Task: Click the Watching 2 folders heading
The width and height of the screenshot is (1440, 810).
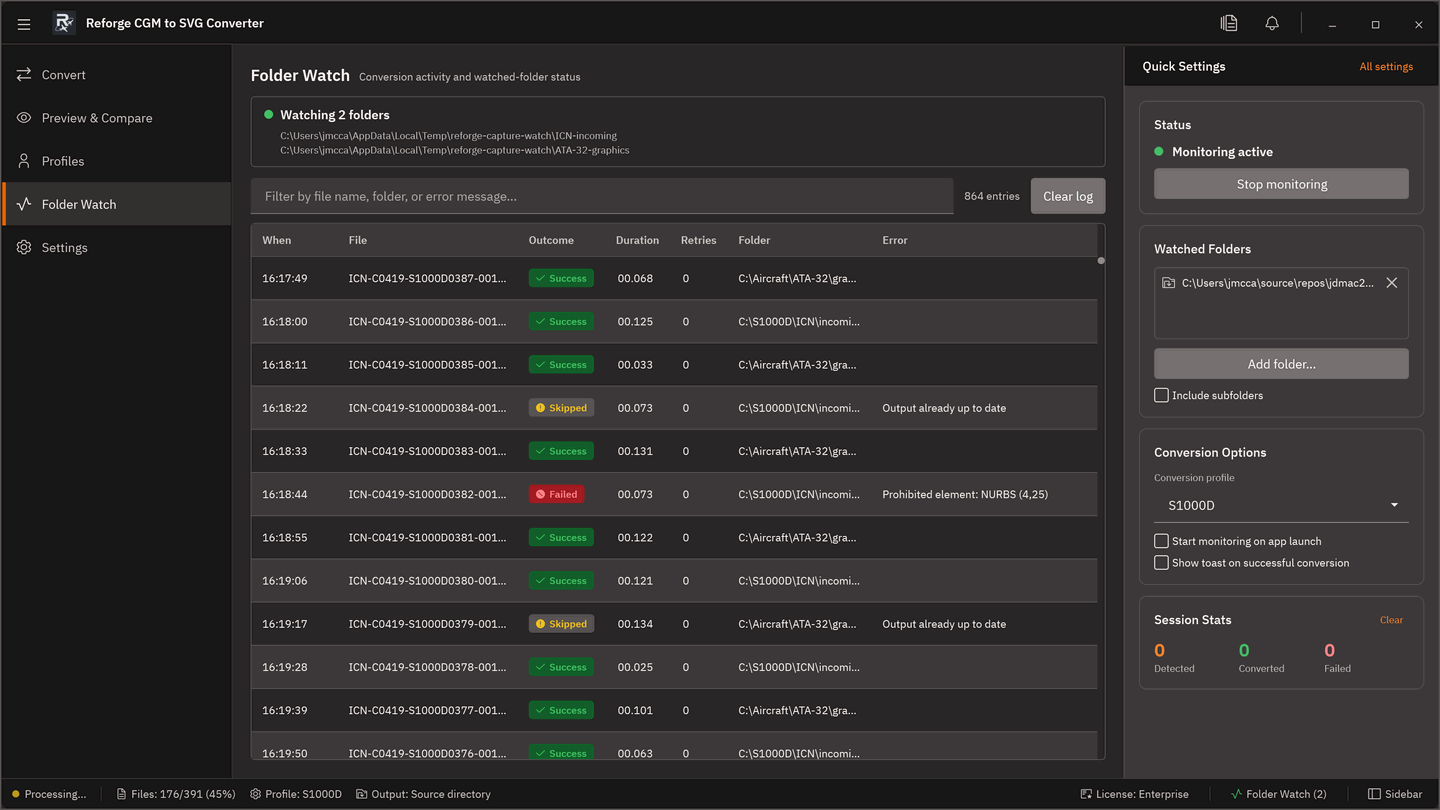Action: point(335,115)
